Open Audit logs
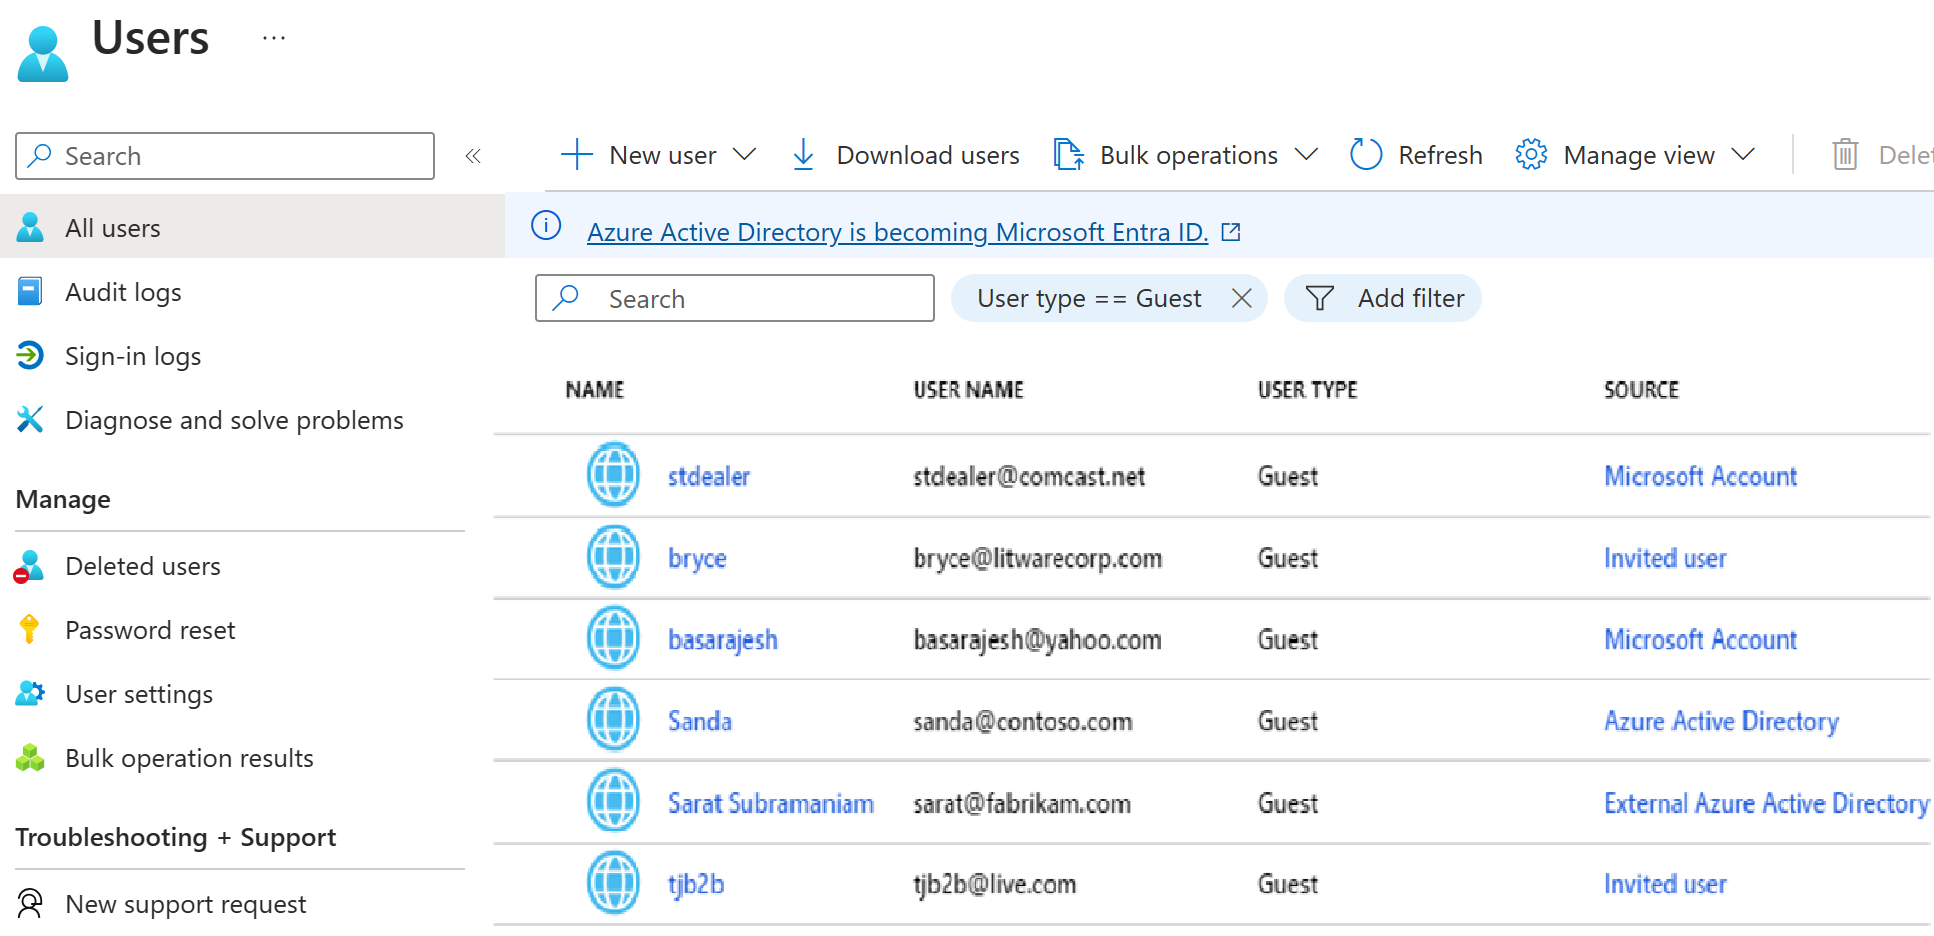Viewport: 1934px width, 936px height. click(x=123, y=292)
